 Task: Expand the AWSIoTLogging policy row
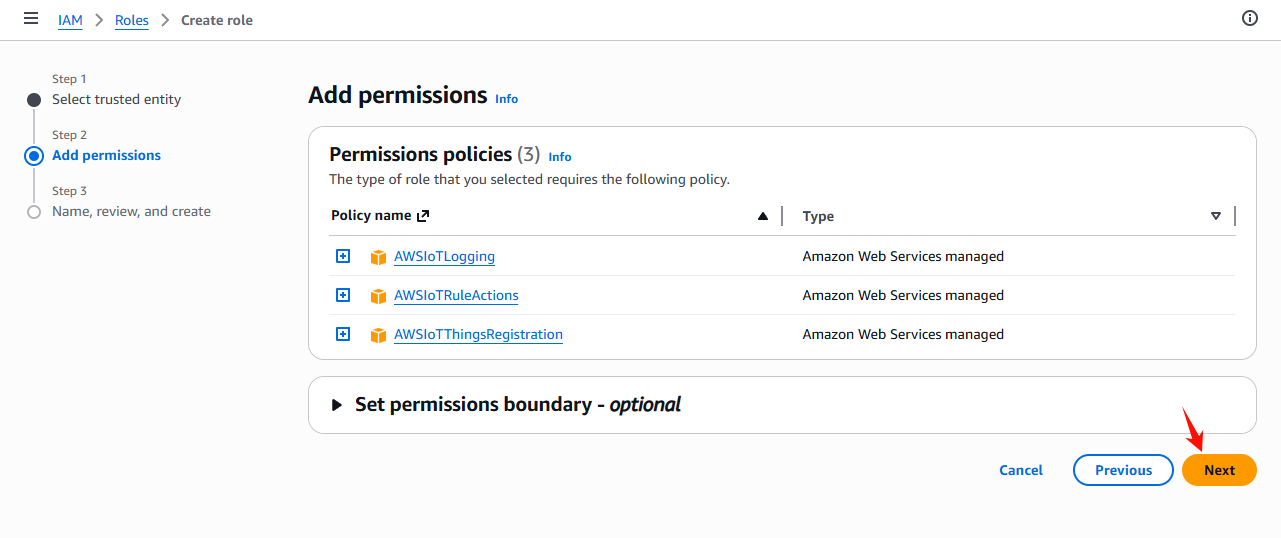click(x=343, y=256)
